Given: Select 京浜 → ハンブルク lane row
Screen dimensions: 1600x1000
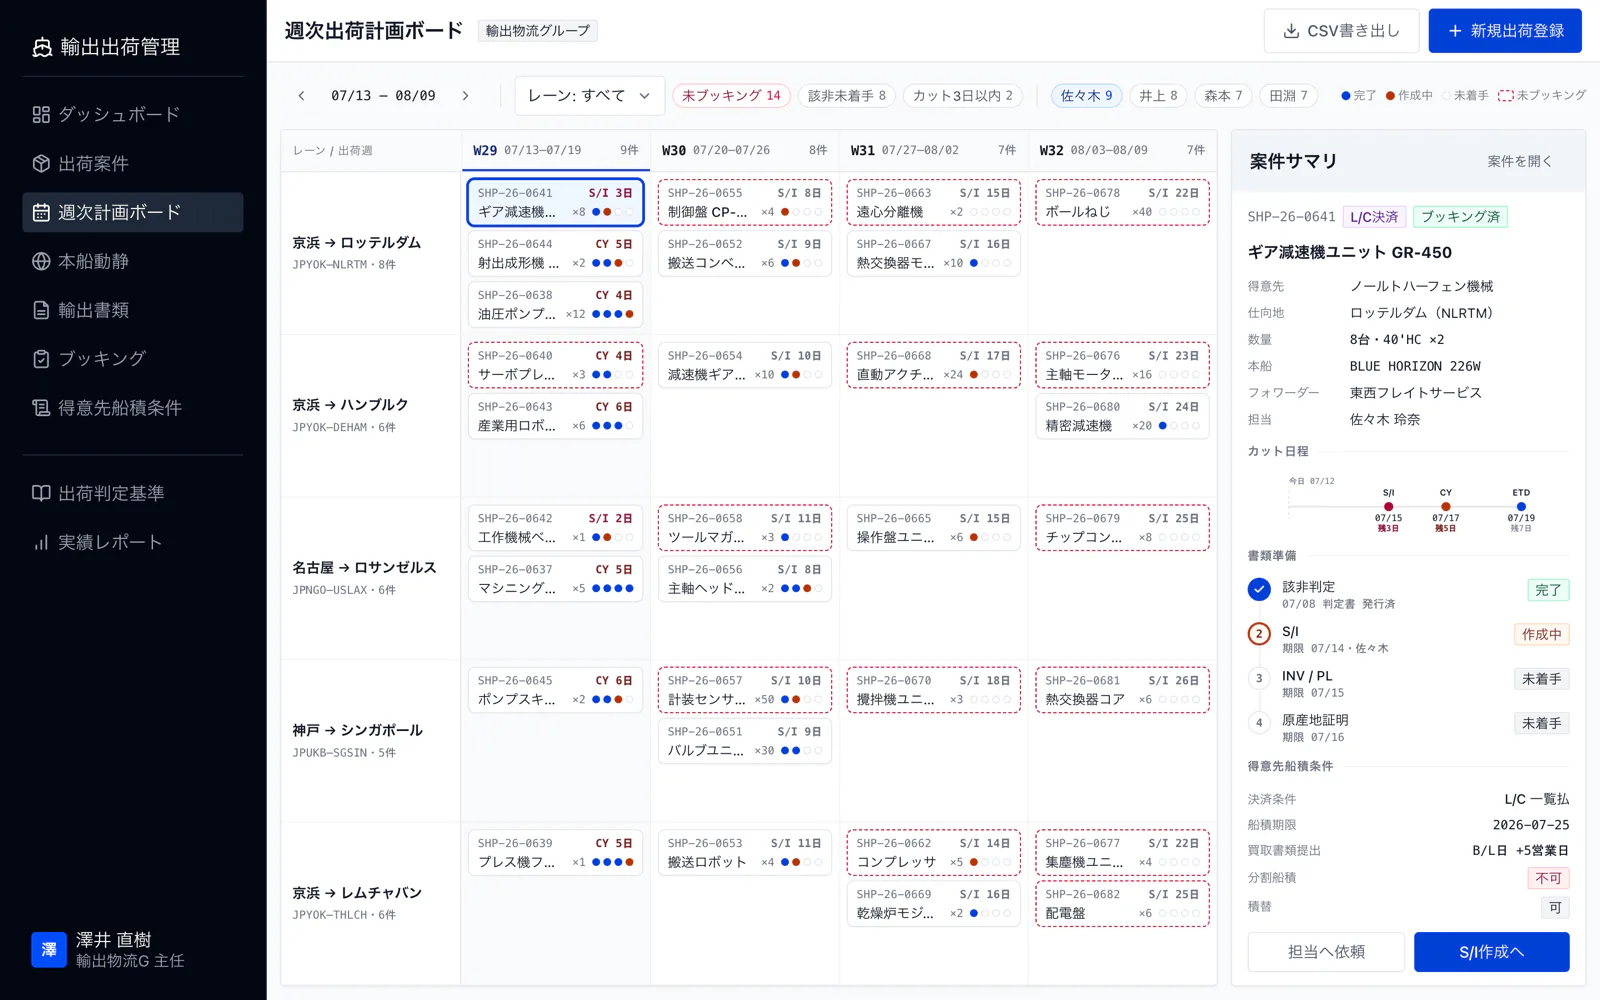Looking at the screenshot, I should [370, 415].
